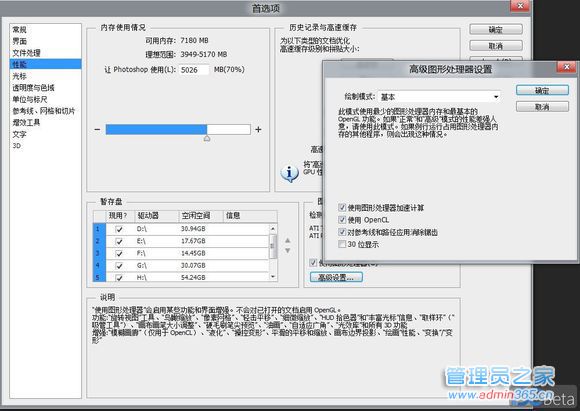Viewport: 580px width, 411px height.
Task: Uncheck scratch disk D:\ checkbox
Action: [x=119, y=229]
